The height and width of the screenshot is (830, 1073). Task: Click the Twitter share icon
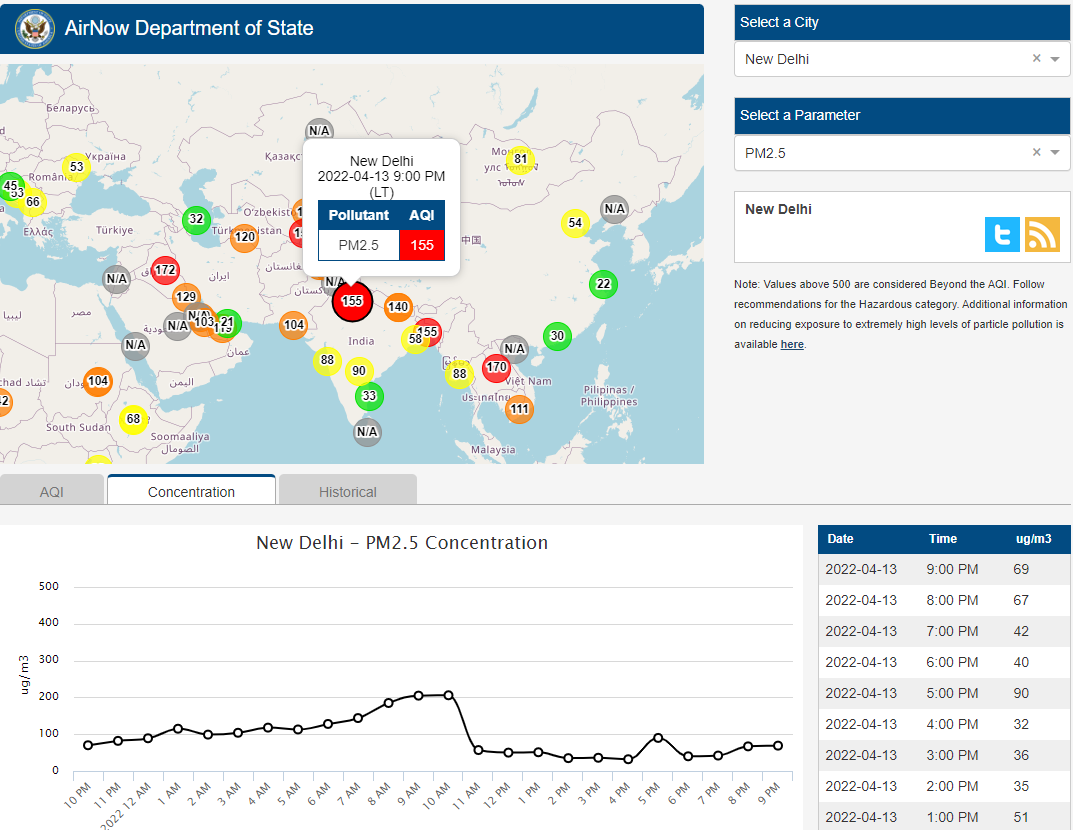coord(1002,235)
